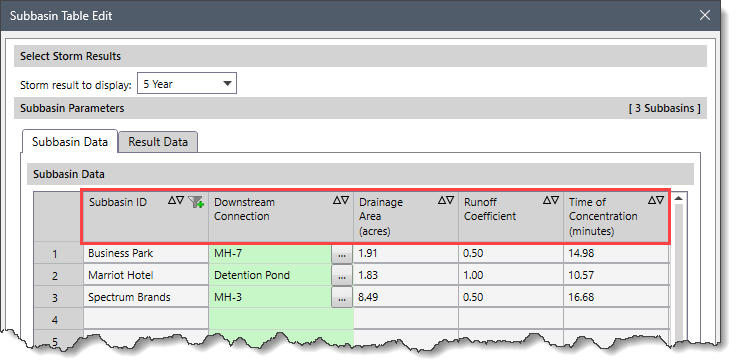Click drainage area value 8.49
The height and width of the screenshot is (360, 736).
[x=406, y=298]
